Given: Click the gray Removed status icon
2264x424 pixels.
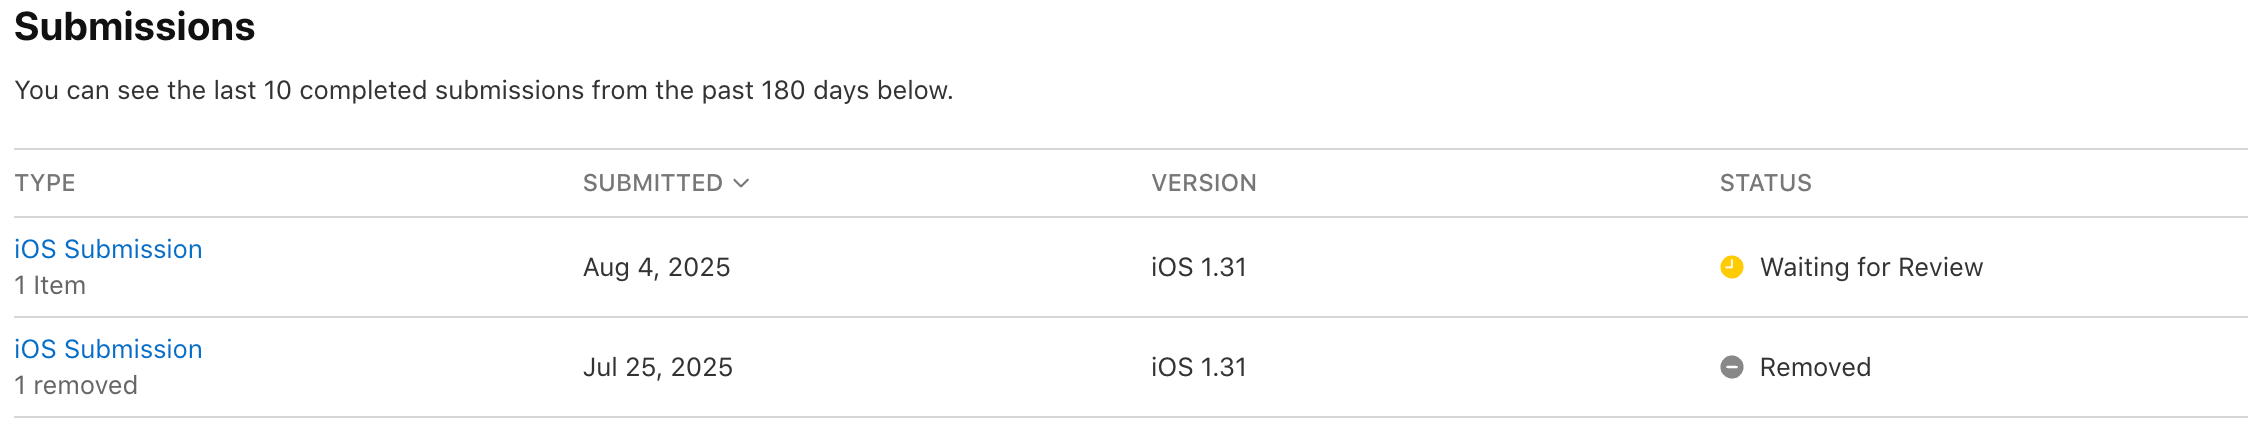Looking at the screenshot, I should point(1732,367).
